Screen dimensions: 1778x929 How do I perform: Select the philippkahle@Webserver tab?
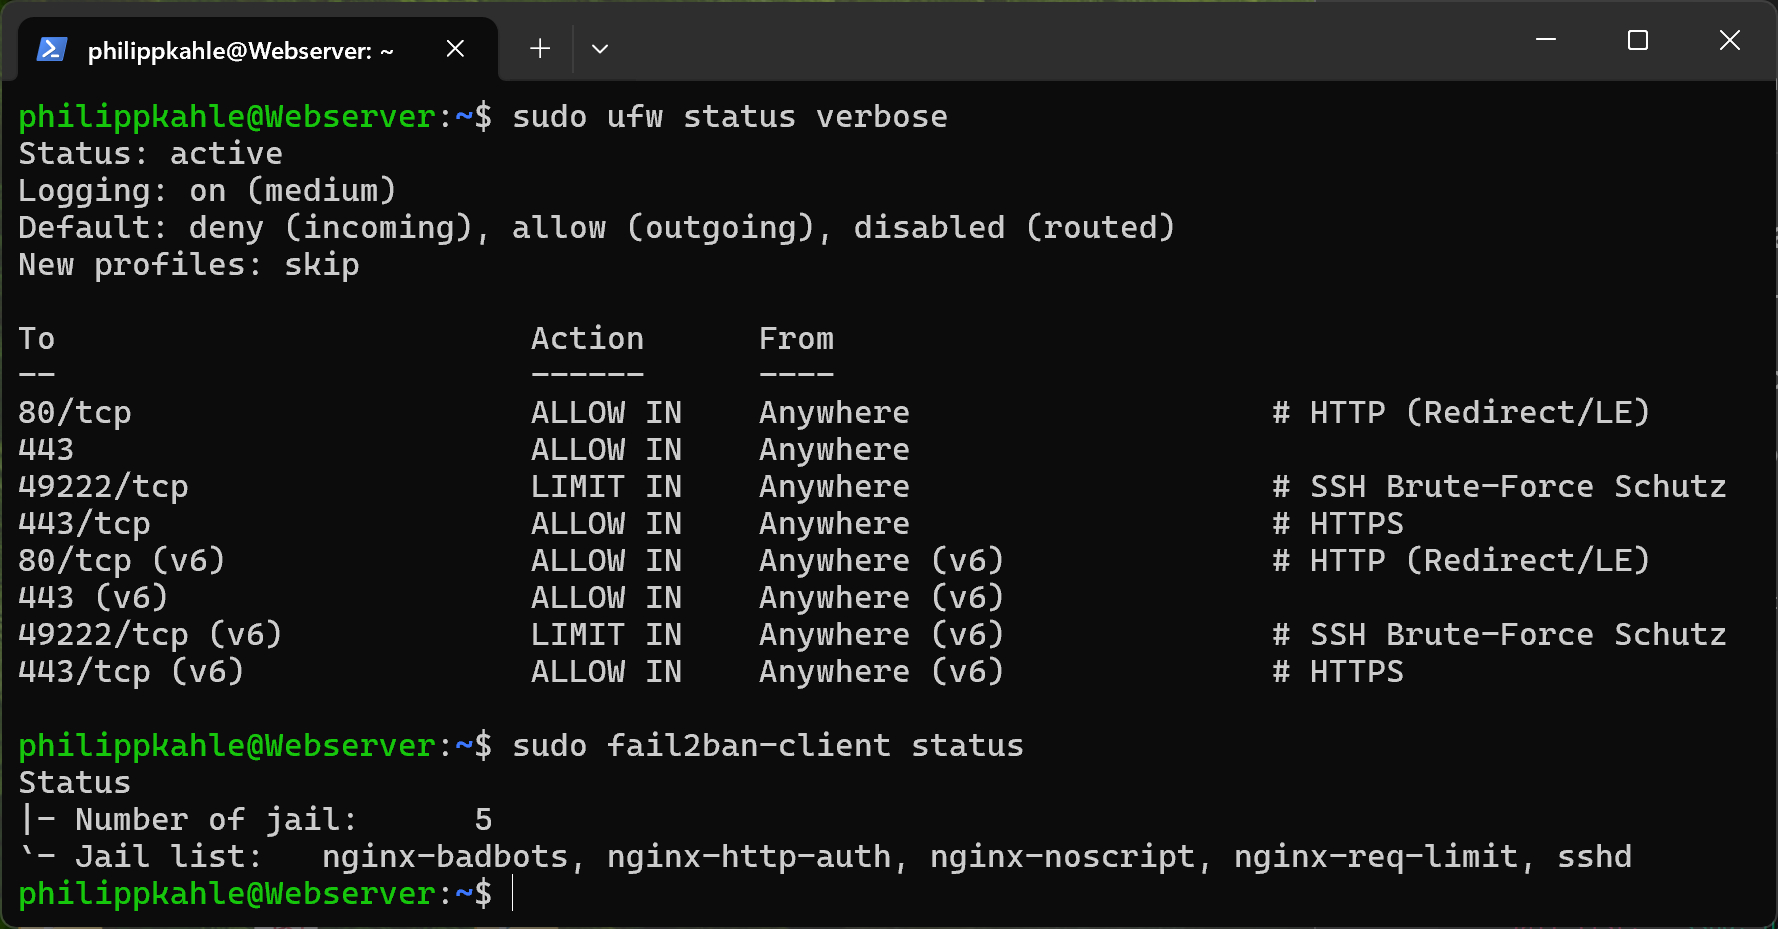[240, 50]
